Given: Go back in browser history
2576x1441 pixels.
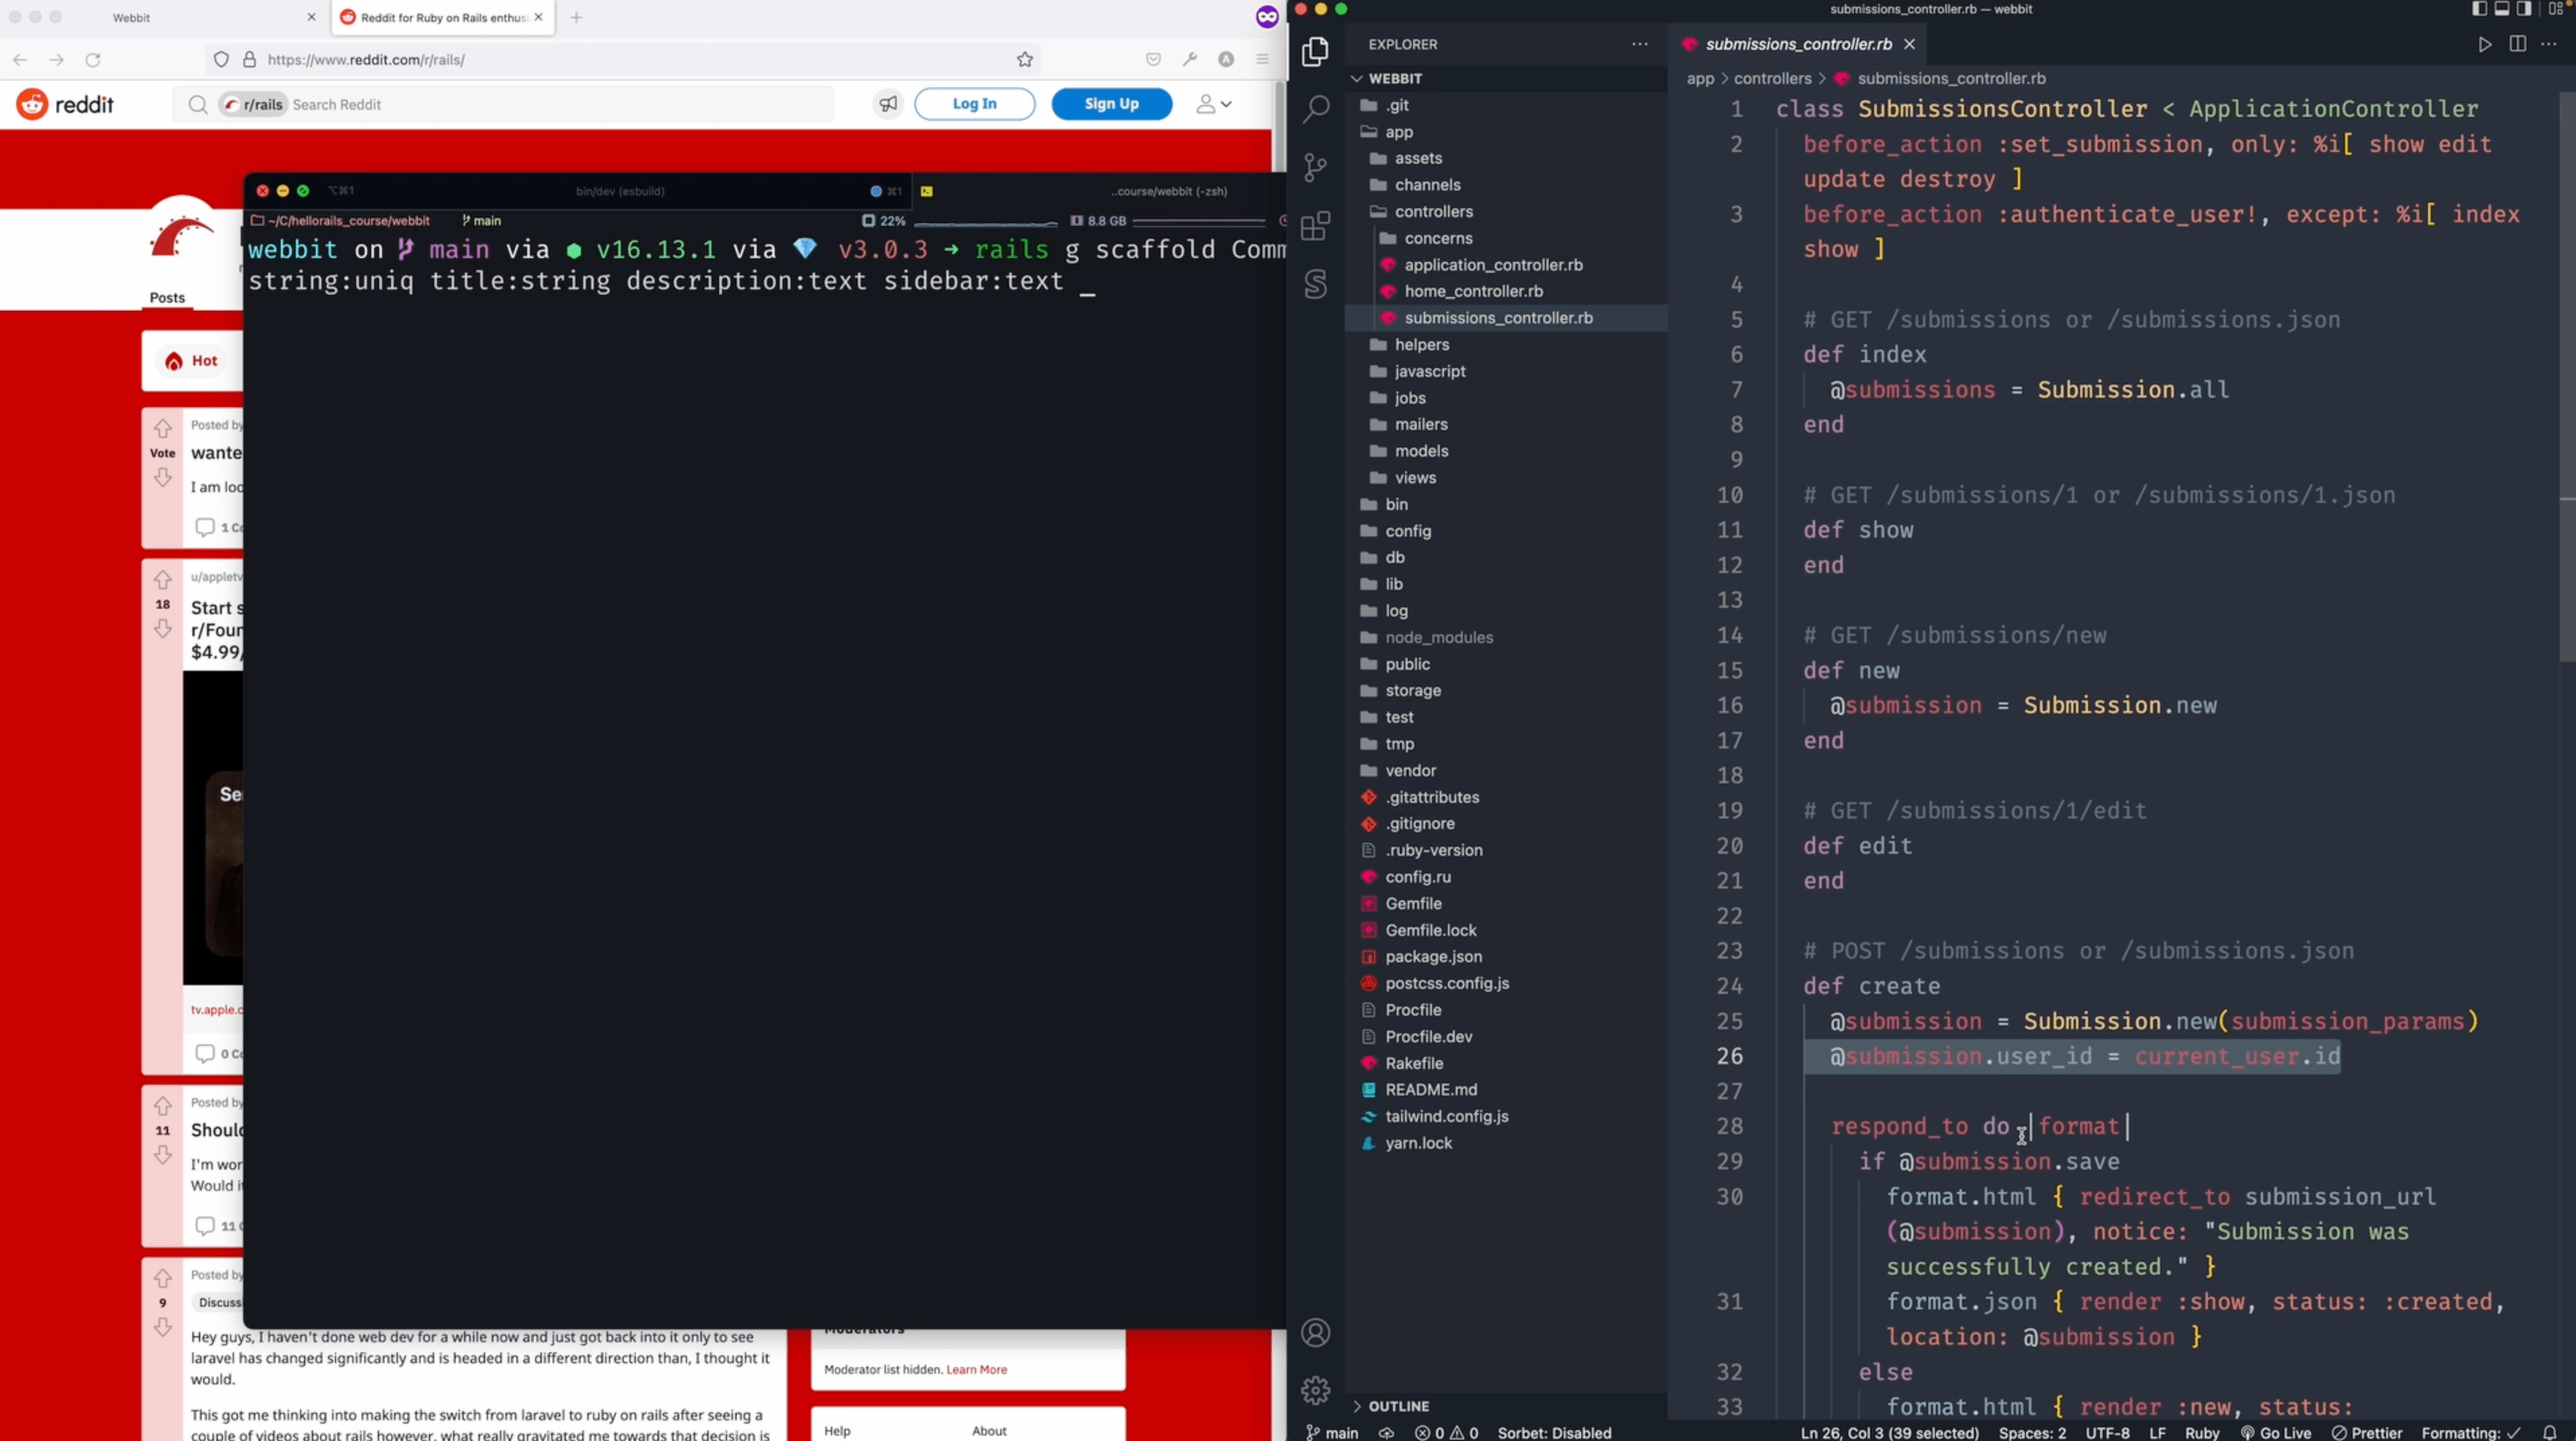Looking at the screenshot, I should click(x=20, y=60).
